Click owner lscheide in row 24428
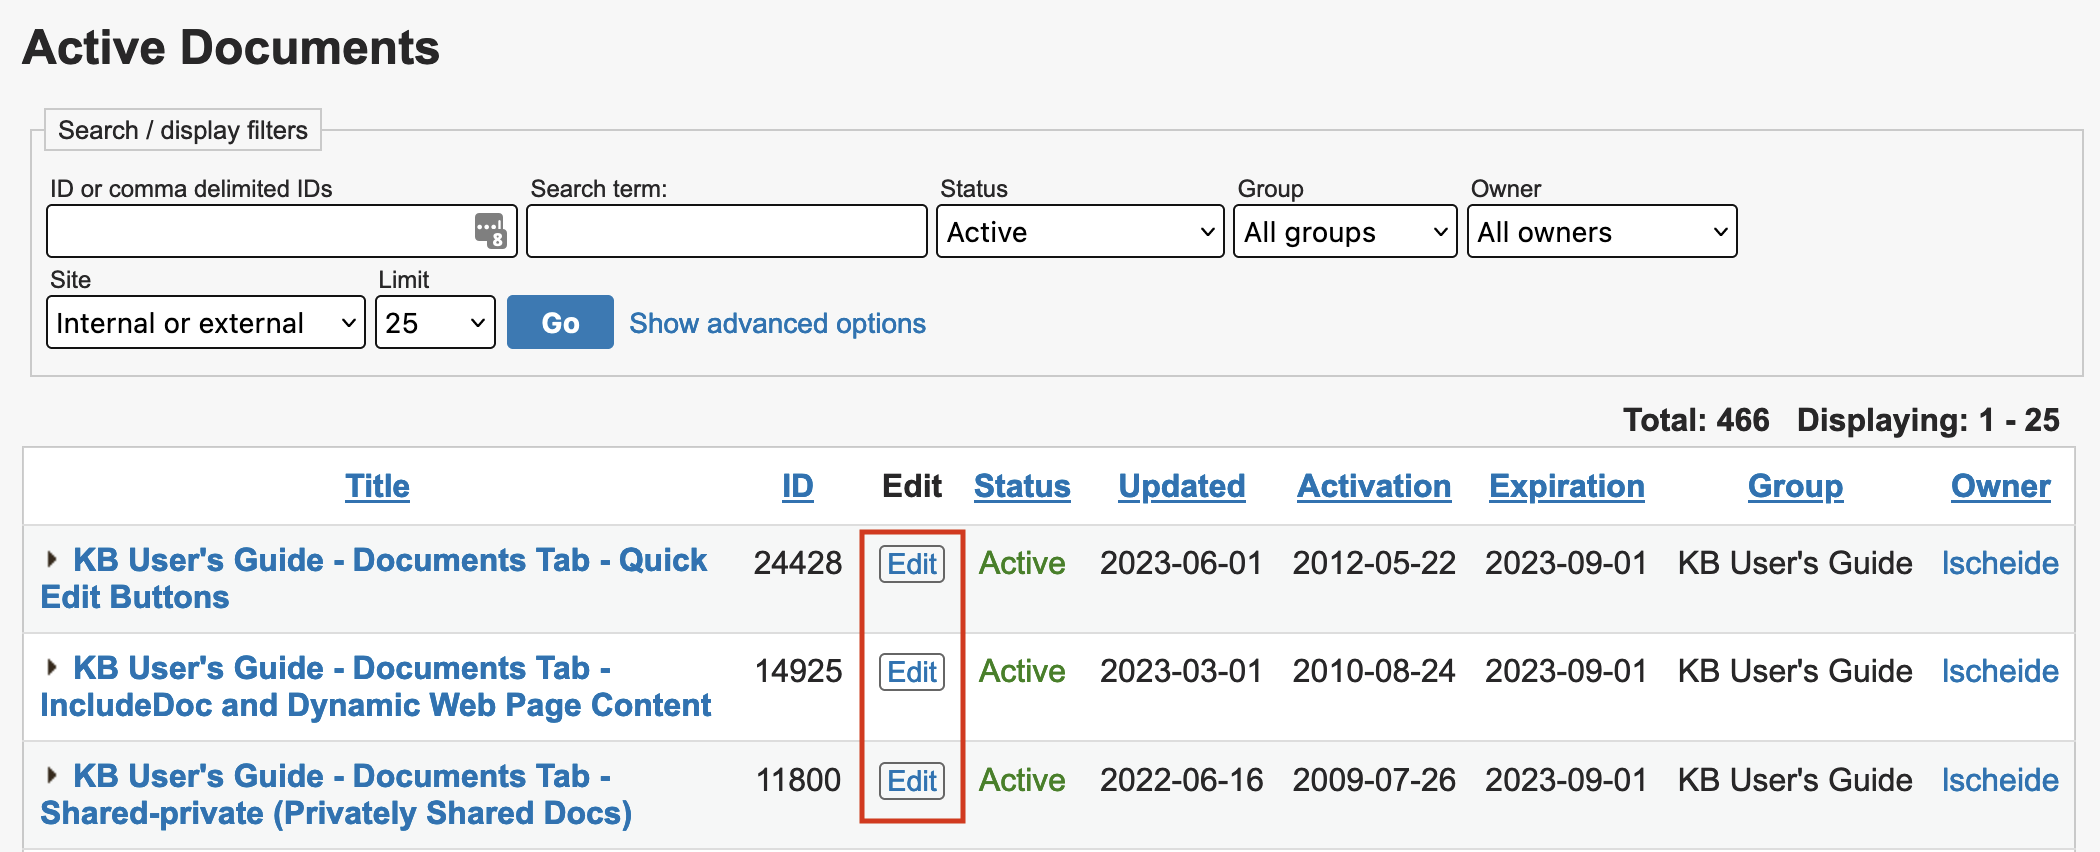Image resolution: width=2100 pixels, height=852 pixels. pos(2000,563)
